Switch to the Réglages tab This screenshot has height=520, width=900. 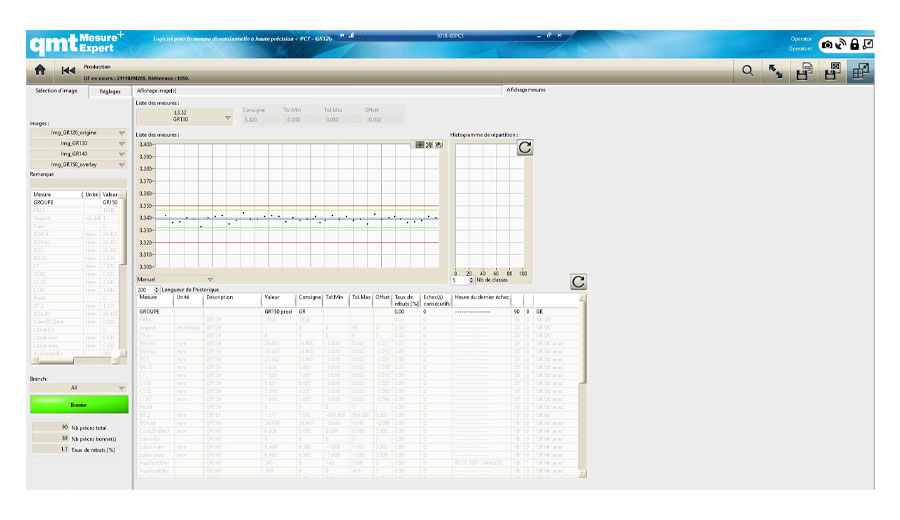click(108, 91)
